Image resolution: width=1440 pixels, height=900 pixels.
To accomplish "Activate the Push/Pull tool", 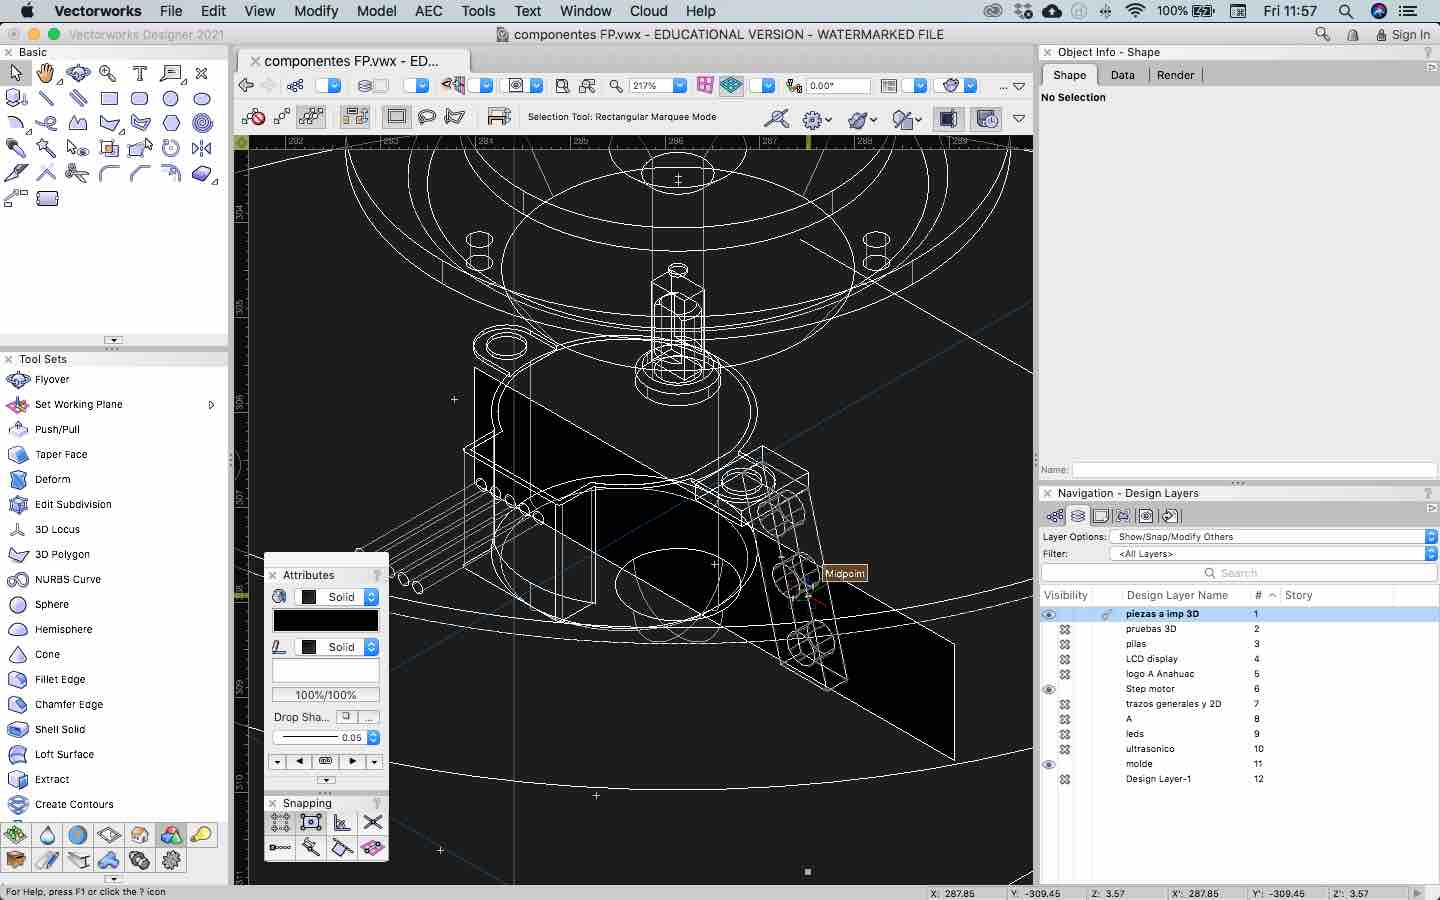I will coord(57,430).
